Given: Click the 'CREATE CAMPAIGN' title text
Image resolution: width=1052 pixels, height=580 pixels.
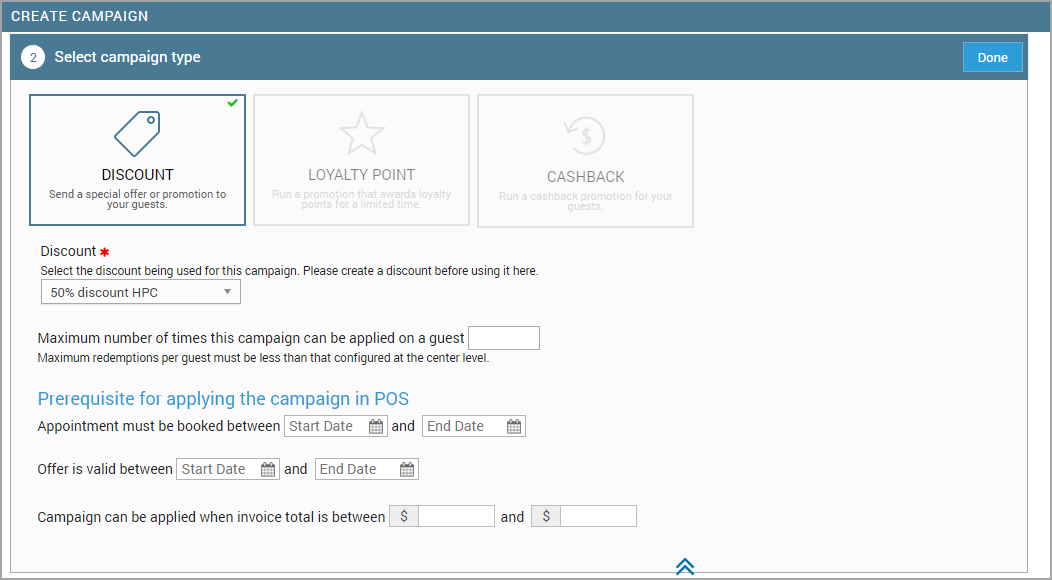Looking at the screenshot, I should pyautogui.click(x=80, y=16).
